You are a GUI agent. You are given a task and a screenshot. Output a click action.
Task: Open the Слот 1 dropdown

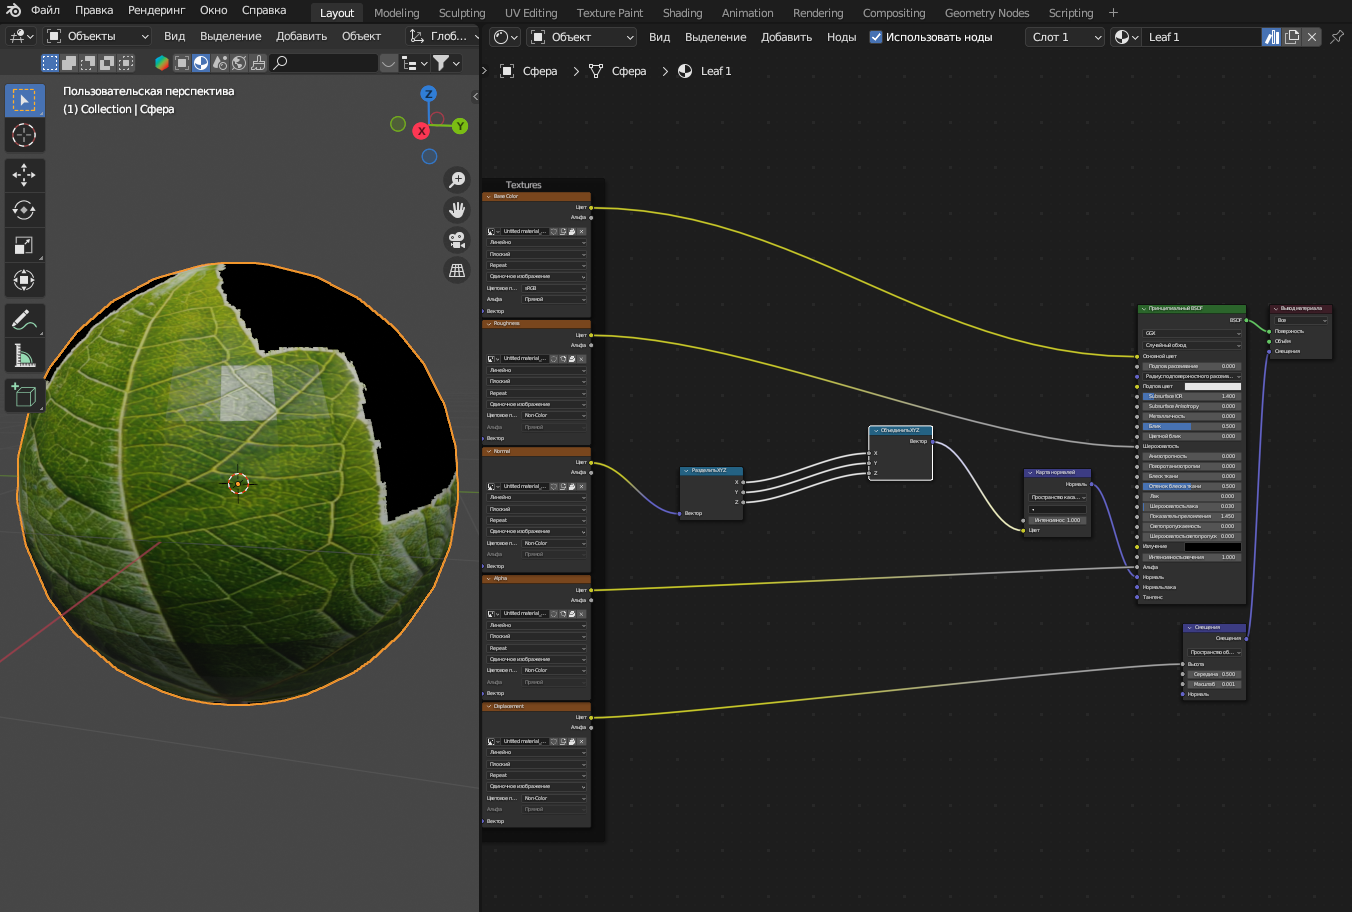coord(1065,37)
